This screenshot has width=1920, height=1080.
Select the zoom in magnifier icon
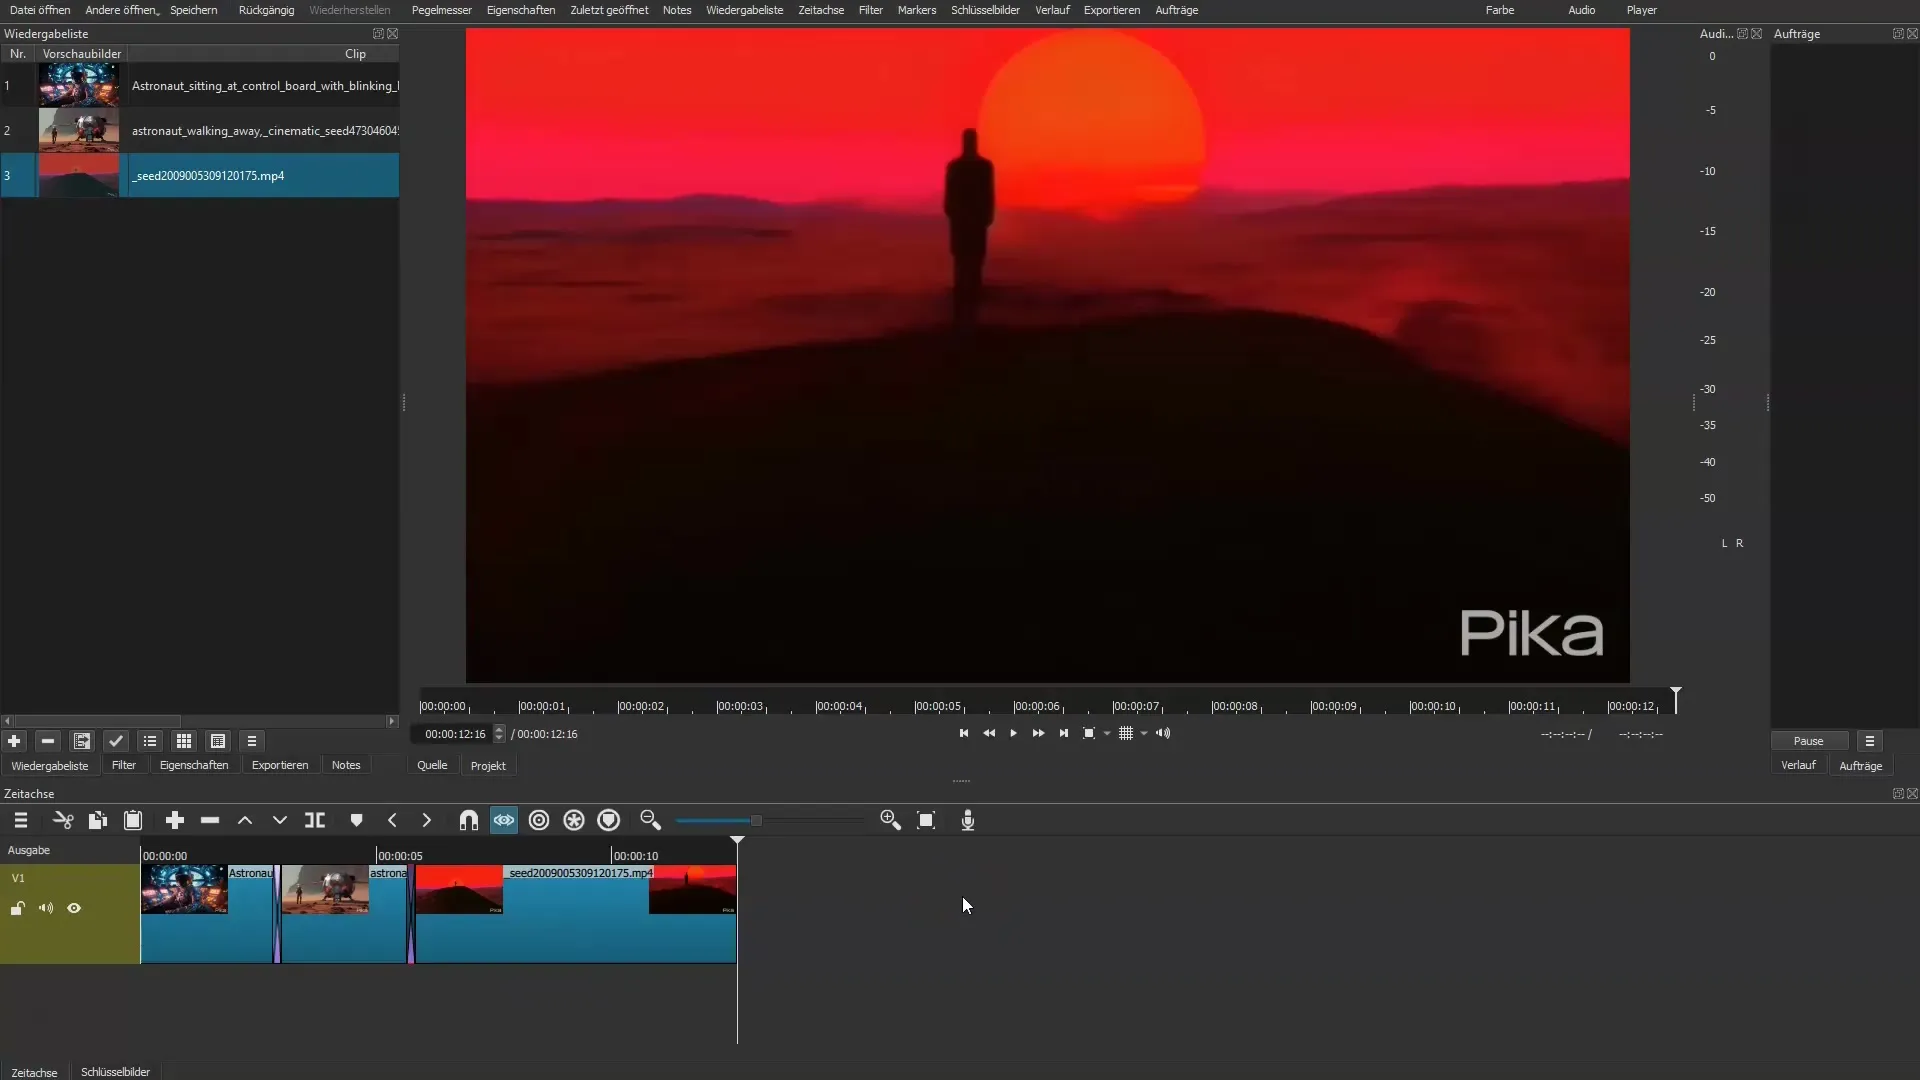[x=890, y=820]
